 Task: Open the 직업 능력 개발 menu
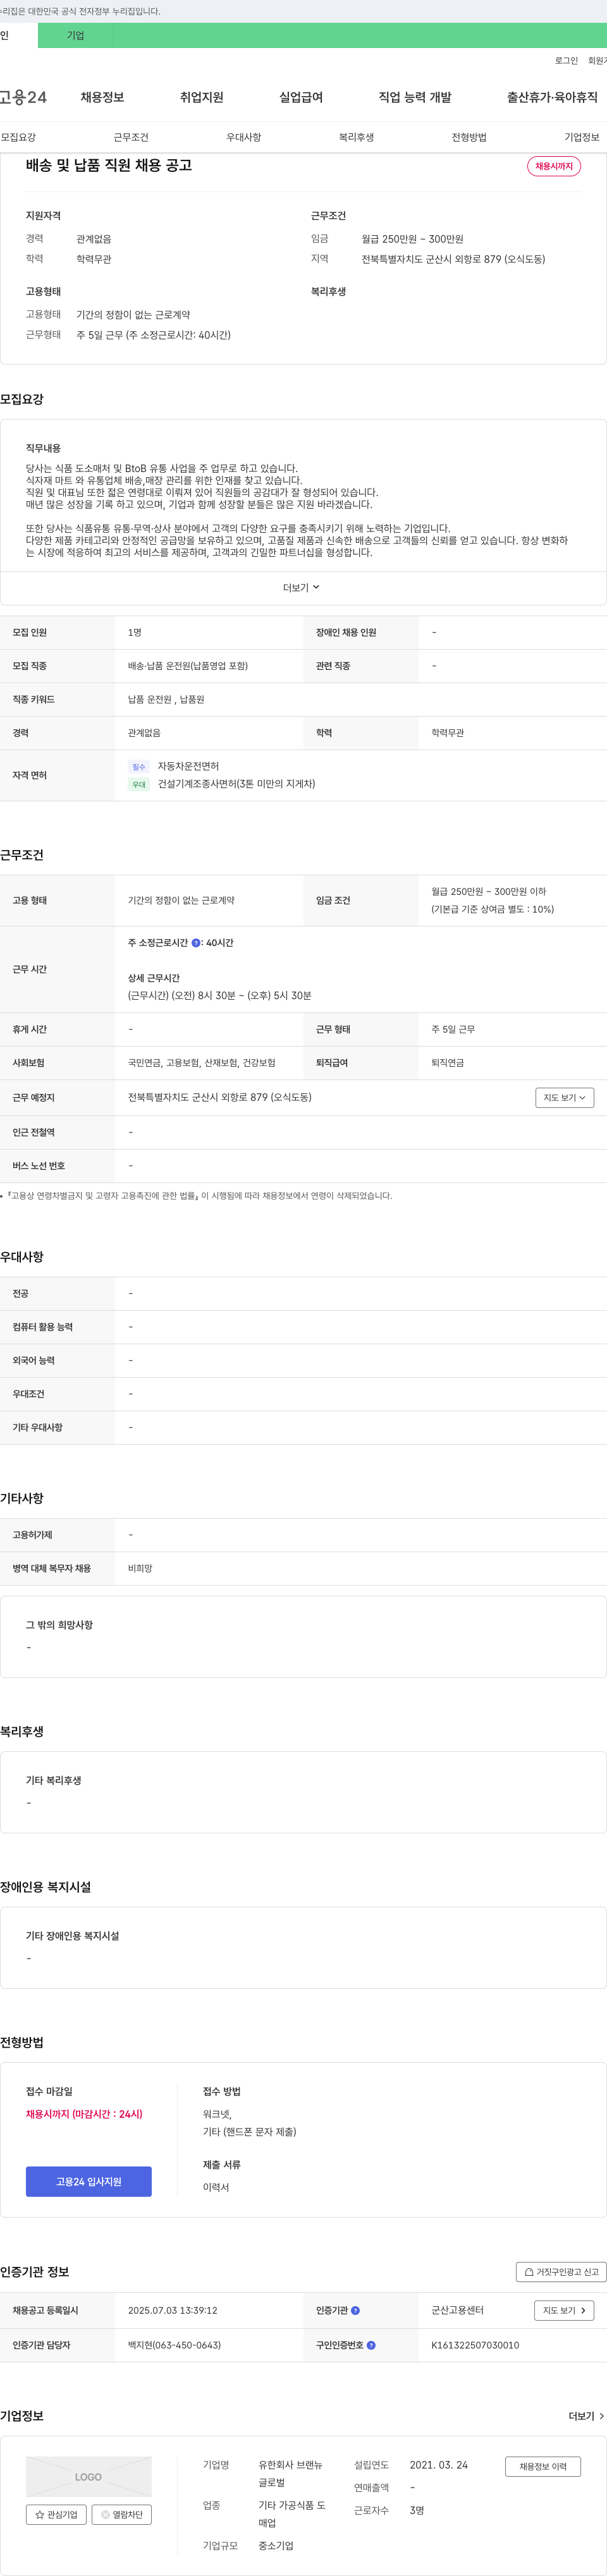(x=415, y=97)
